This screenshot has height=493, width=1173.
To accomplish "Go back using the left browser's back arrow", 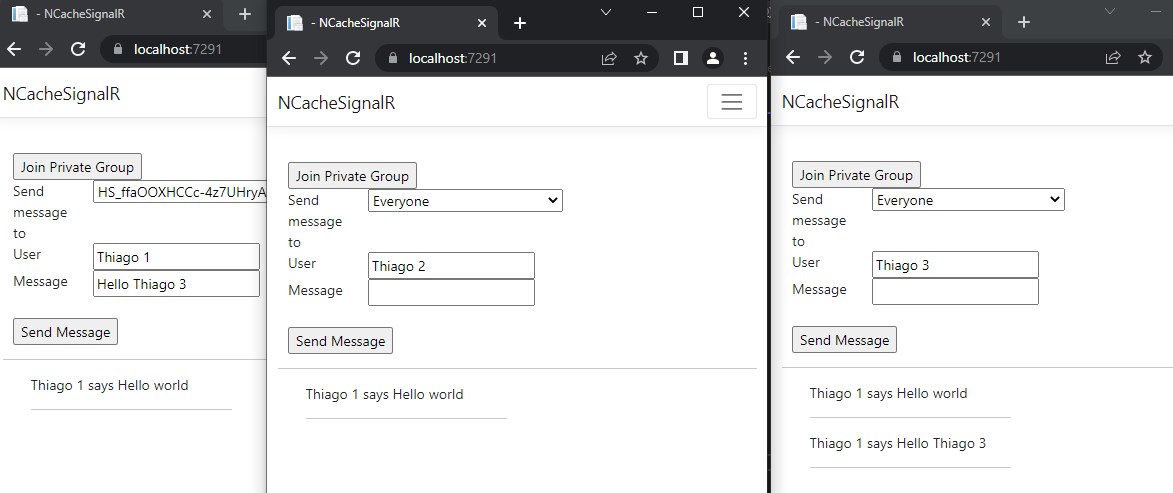I will [x=14, y=48].
